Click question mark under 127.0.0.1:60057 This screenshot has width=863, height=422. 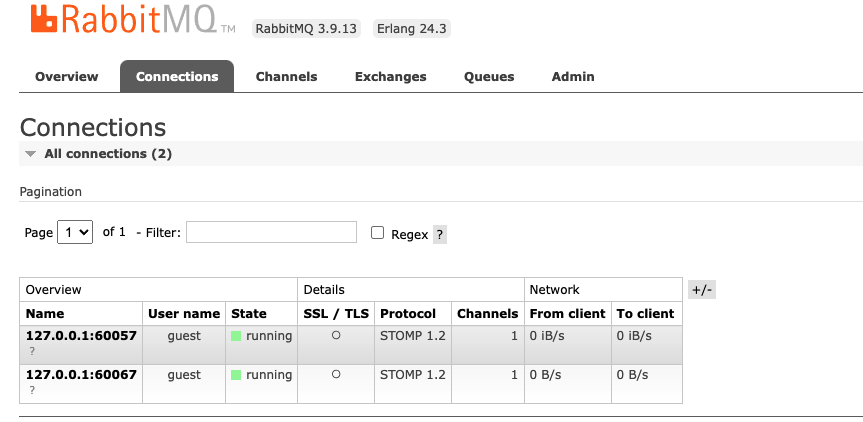[32, 351]
